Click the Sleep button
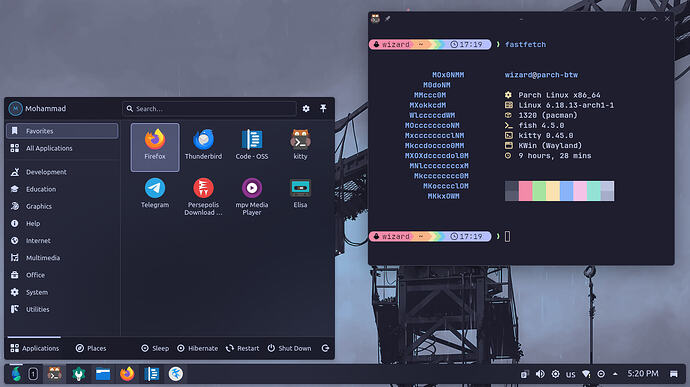Image resolution: width=690 pixels, height=387 pixels. coord(155,348)
